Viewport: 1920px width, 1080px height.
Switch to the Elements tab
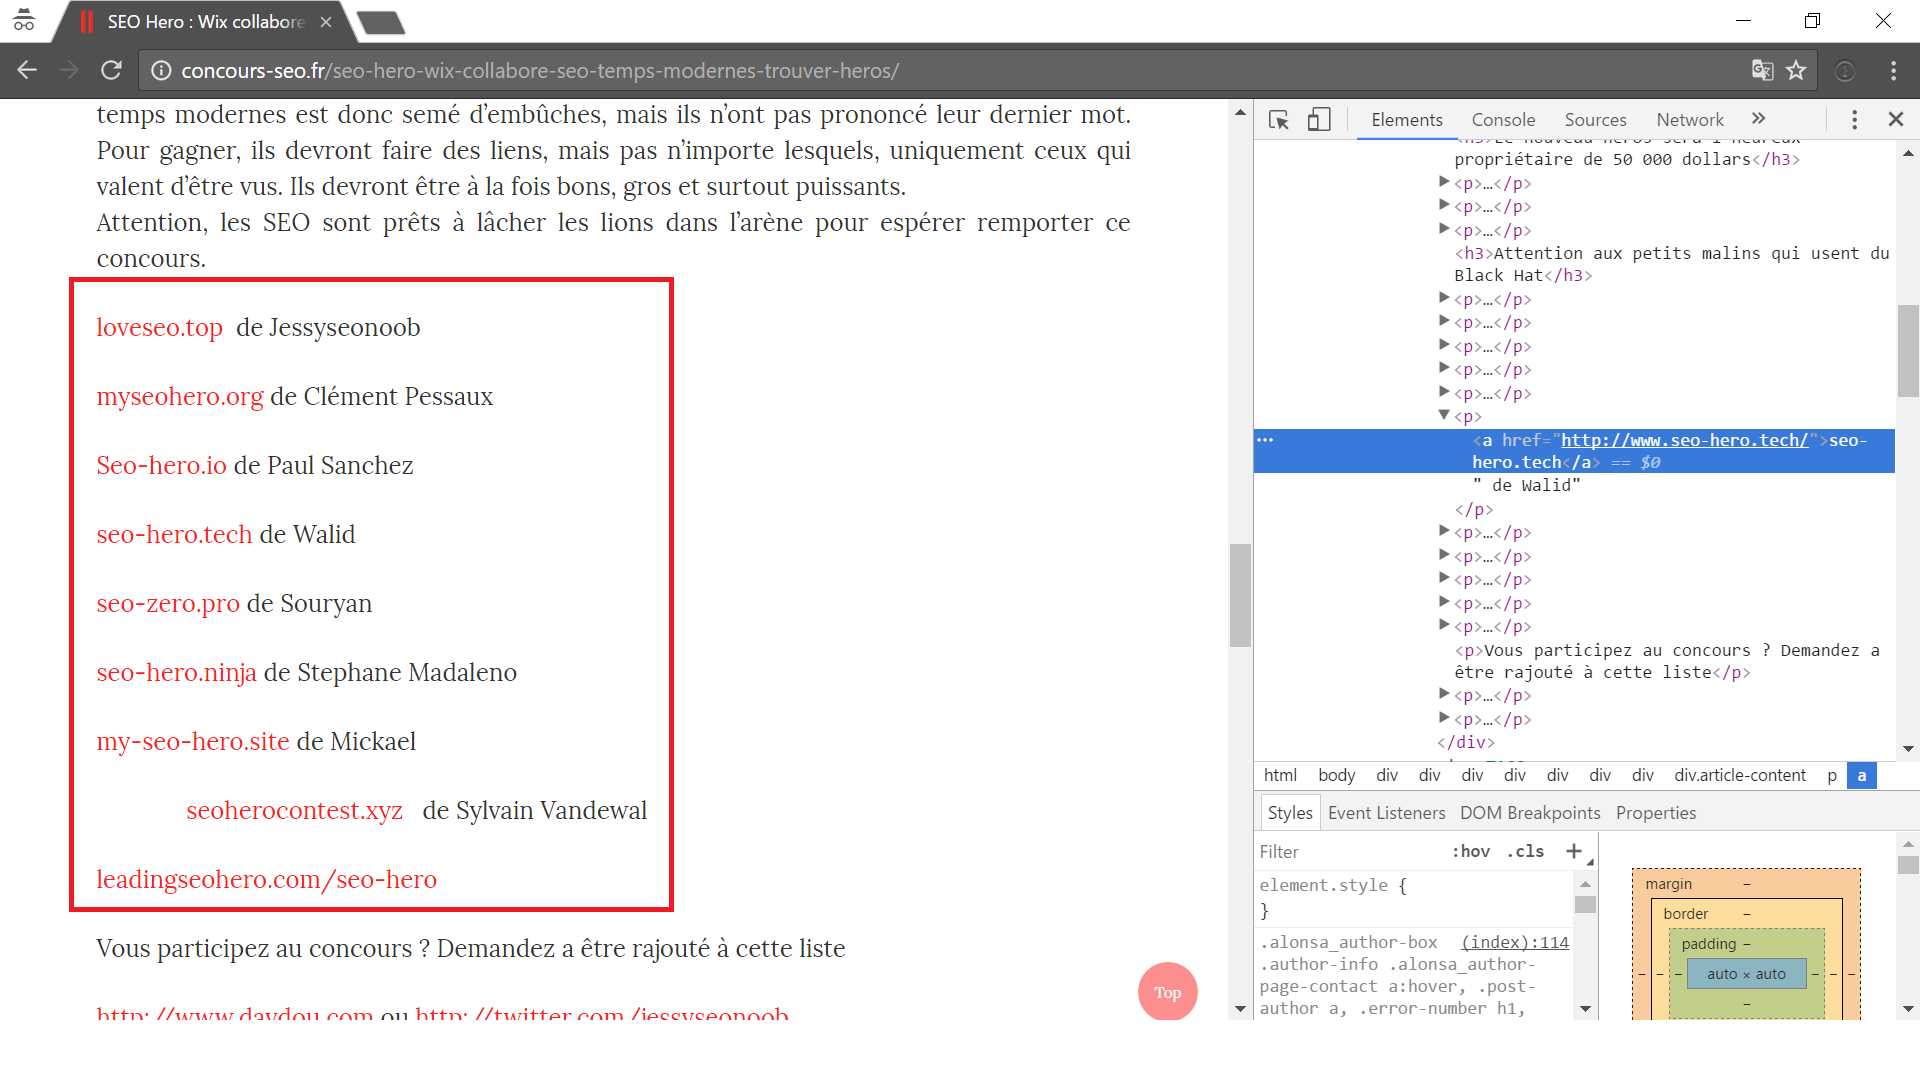point(1406,120)
